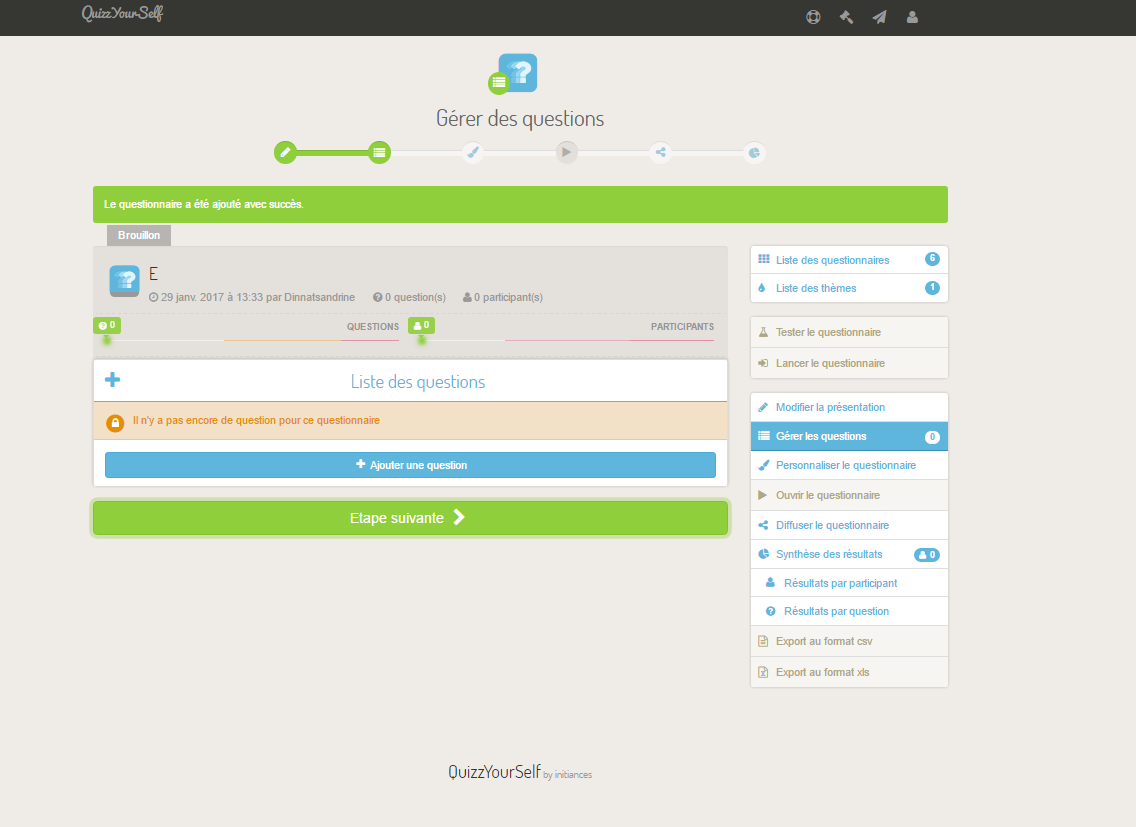Viewport: 1136px width, 827px height.
Task: Select the share step icon in progress bar
Action: (660, 152)
